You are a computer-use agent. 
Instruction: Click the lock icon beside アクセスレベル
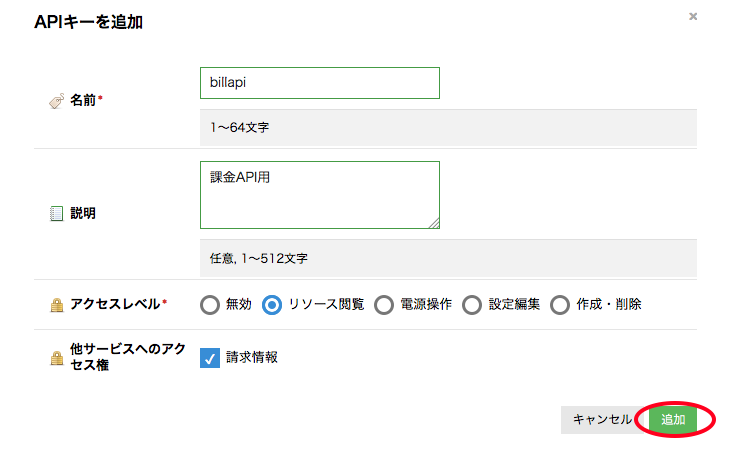(x=56, y=304)
